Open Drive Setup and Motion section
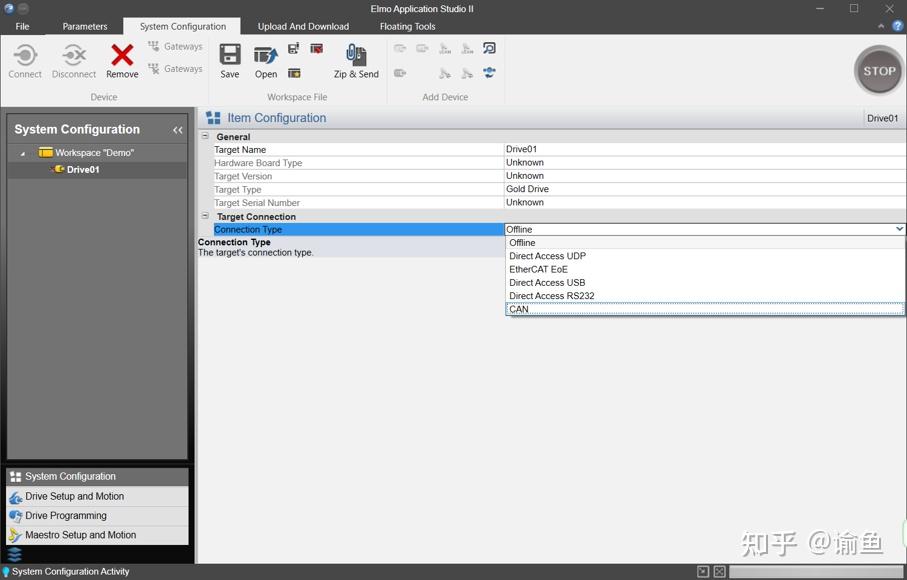907x580 pixels. point(97,496)
